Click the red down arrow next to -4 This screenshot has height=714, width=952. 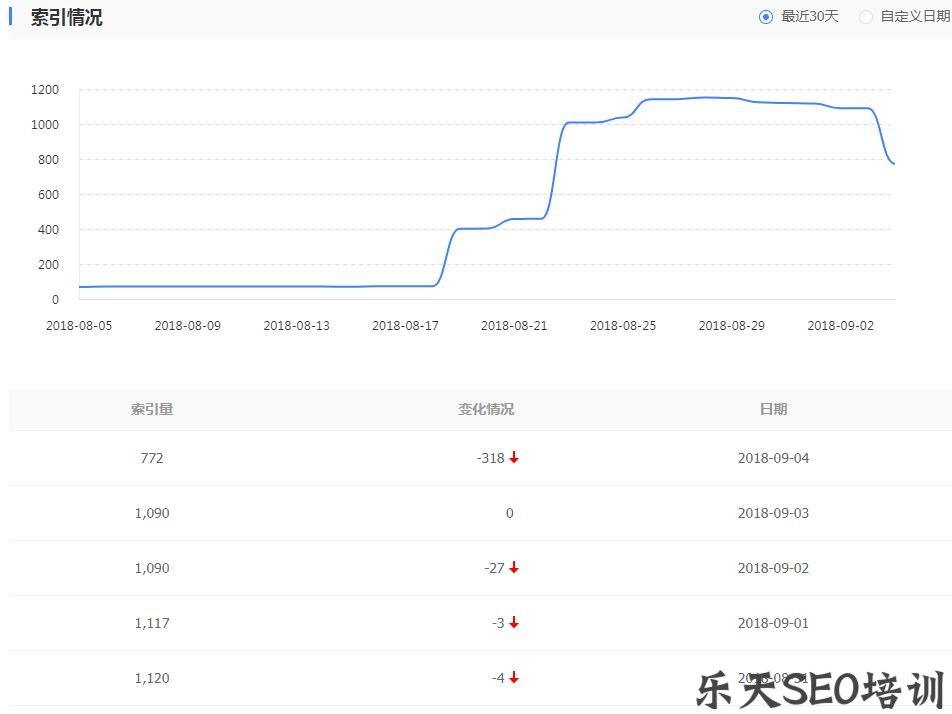point(514,678)
